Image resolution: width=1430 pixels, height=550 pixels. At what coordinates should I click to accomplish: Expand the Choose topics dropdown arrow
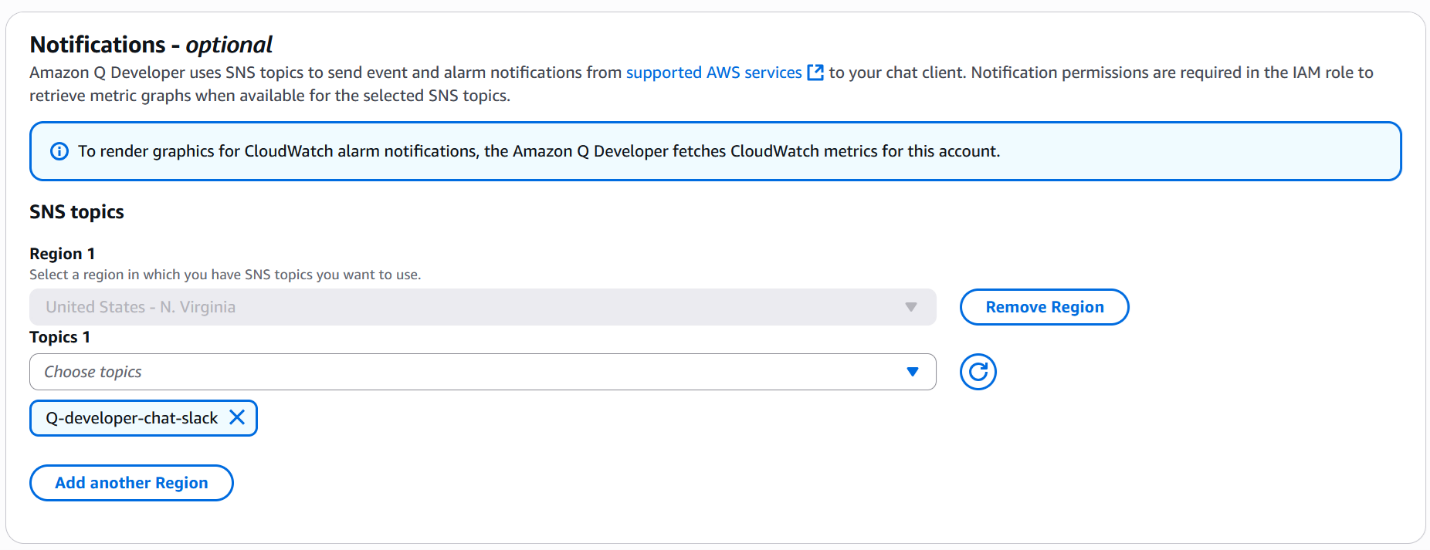911,372
